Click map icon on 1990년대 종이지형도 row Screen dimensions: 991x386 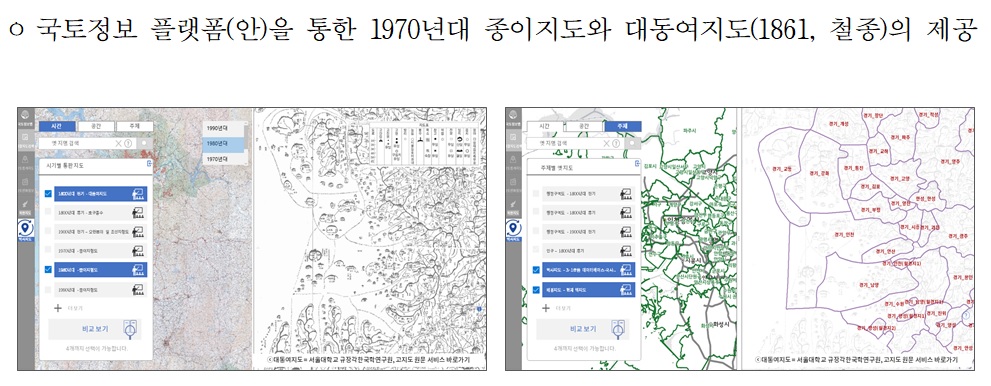tap(137, 289)
